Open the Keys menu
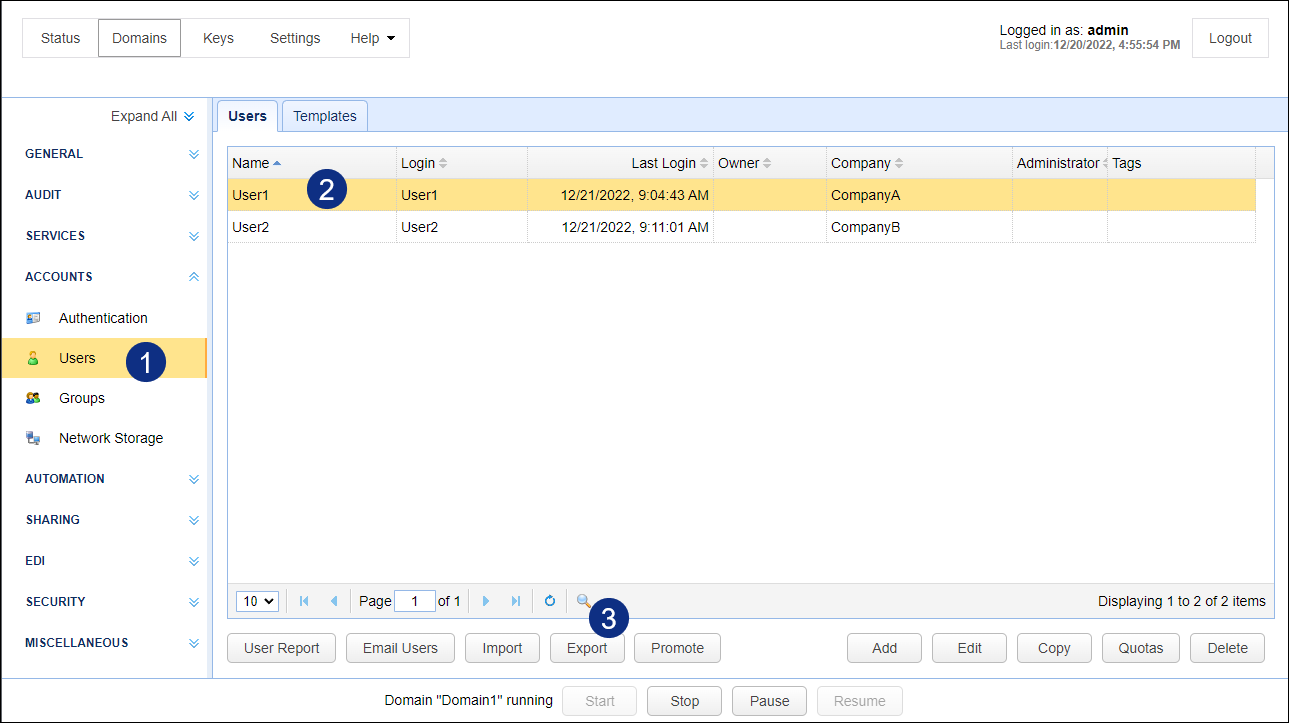Viewport: 1289px width, 723px height. point(218,38)
